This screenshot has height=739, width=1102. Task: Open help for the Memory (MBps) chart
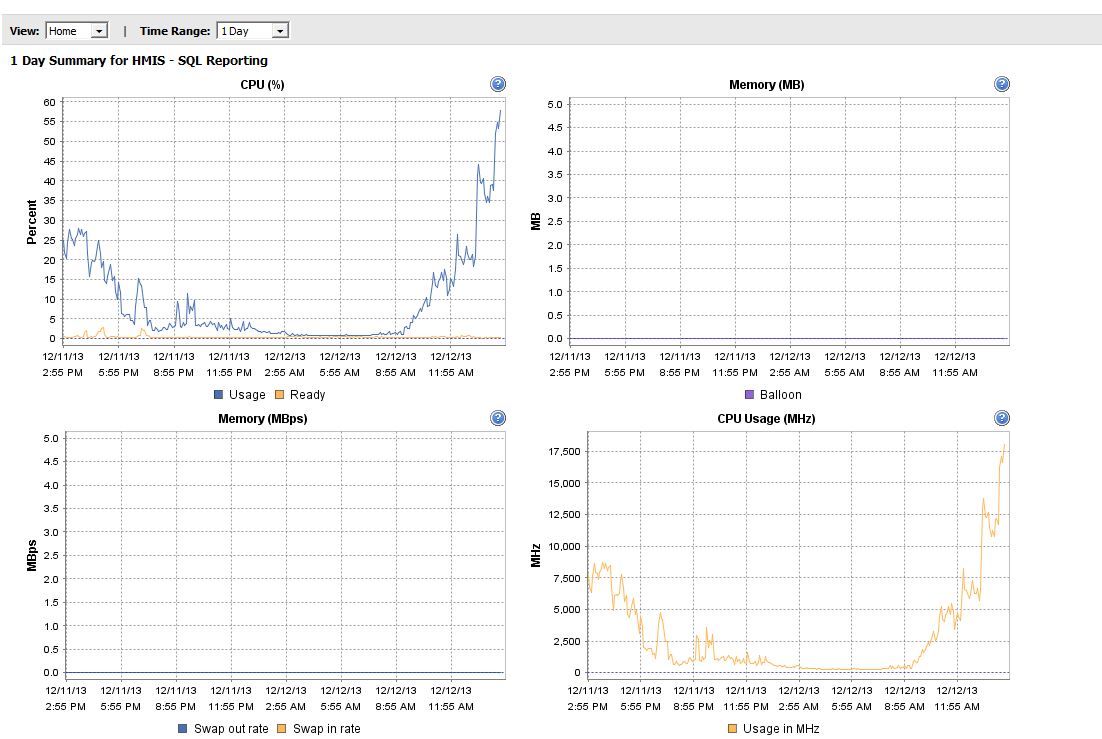coord(498,418)
